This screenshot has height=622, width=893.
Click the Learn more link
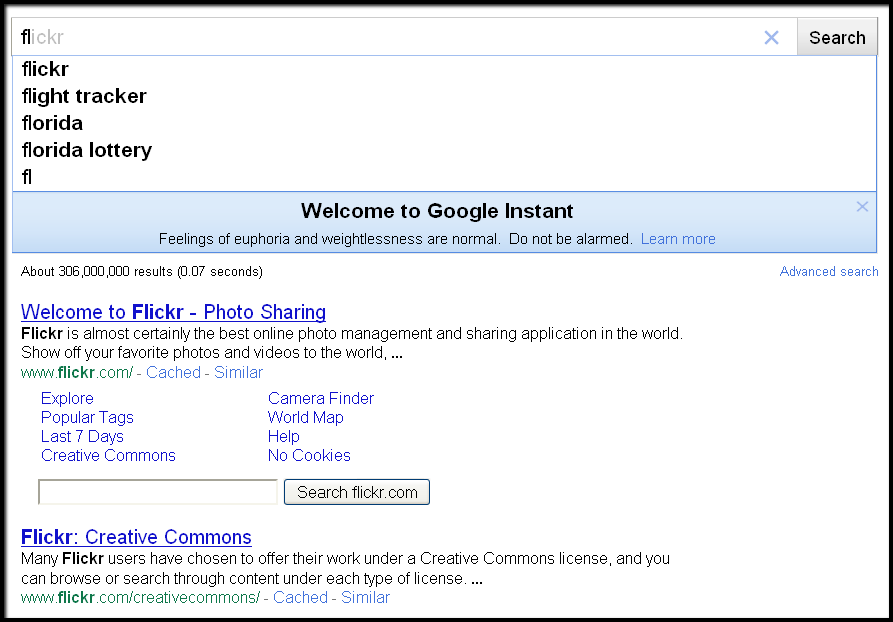click(x=678, y=239)
